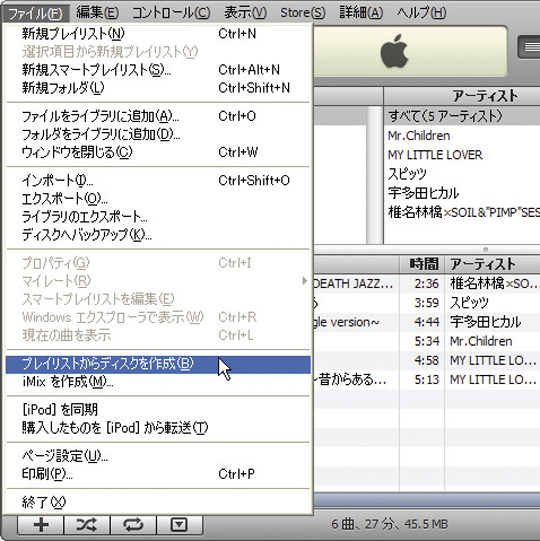Select 椎名林檎×SOIL&"PIMP"SES in artist browser
The width and height of the screenshot is (540, 541).
[462, 212]
